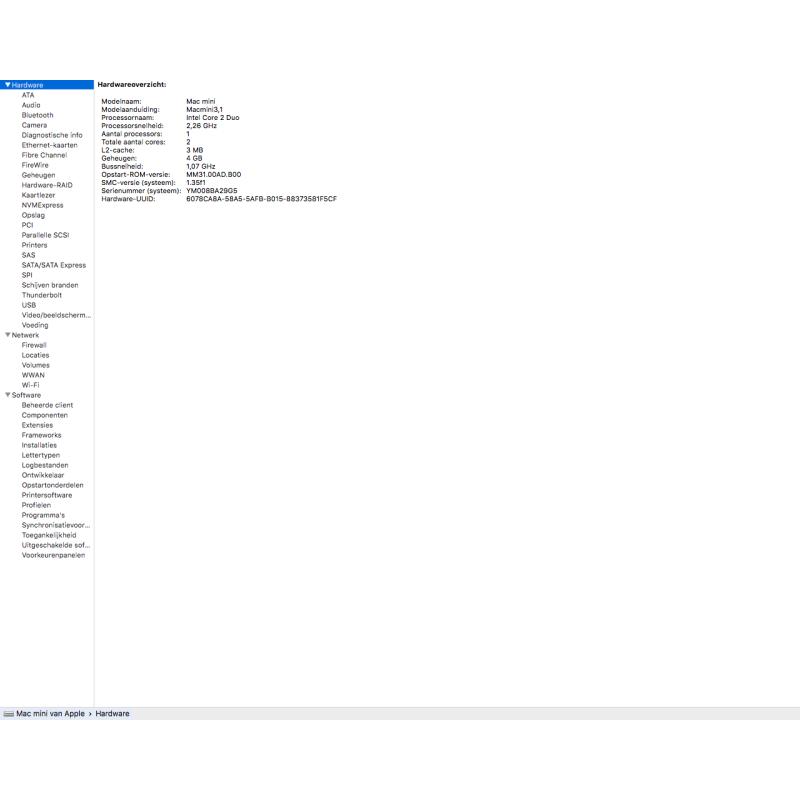
Task: Select Ontwikkelaar in the sidebar
Action: (43, 475)
